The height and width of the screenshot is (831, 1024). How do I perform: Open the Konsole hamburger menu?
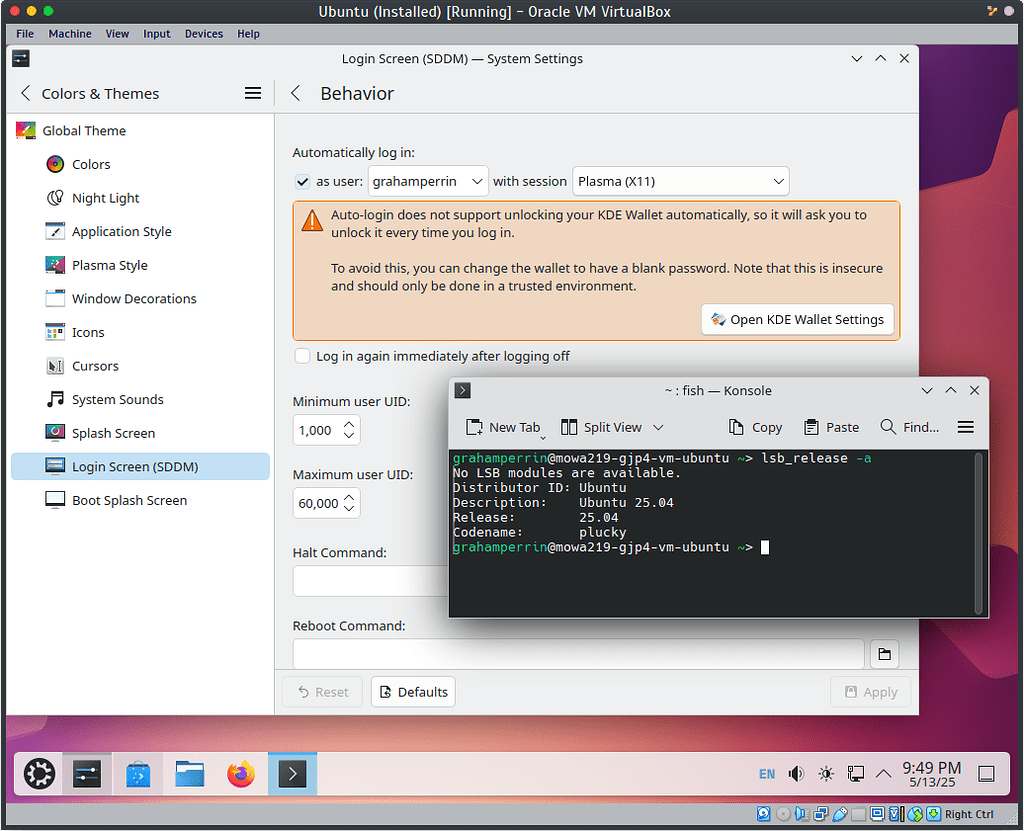[965, 427]
